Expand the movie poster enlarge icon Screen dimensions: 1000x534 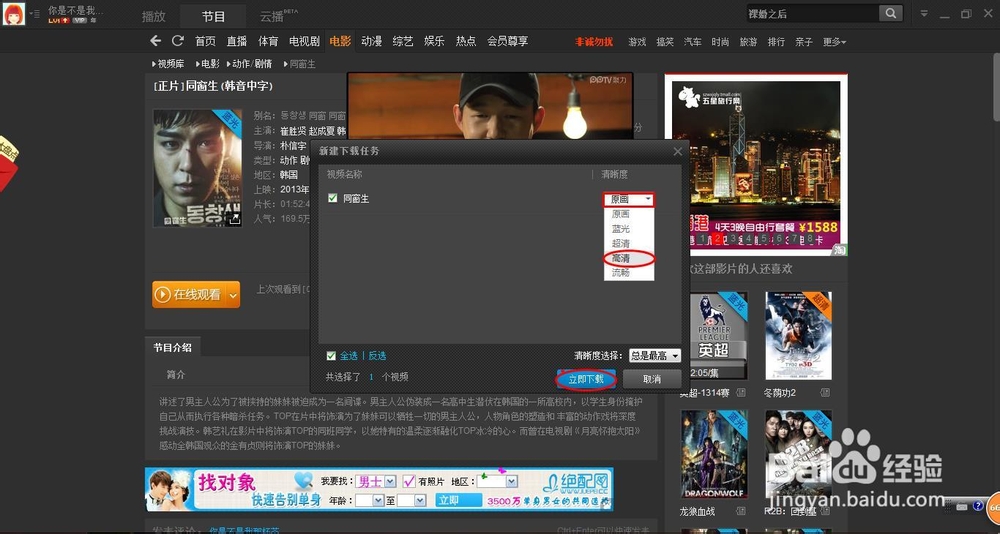pyautogui.click(x=235, y=219)
